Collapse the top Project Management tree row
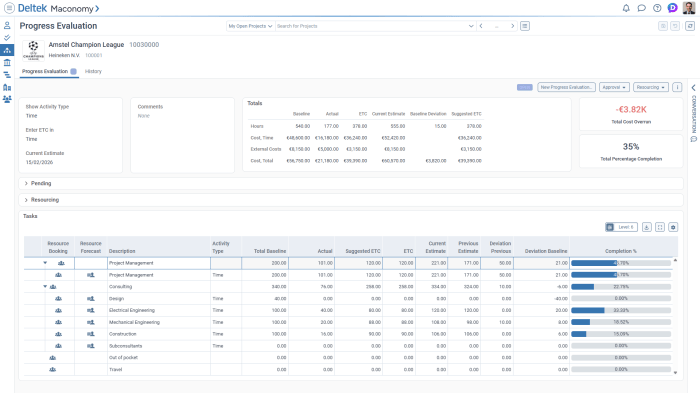The height and width of the screenshot is (393, 700). (x=45, y=263)
